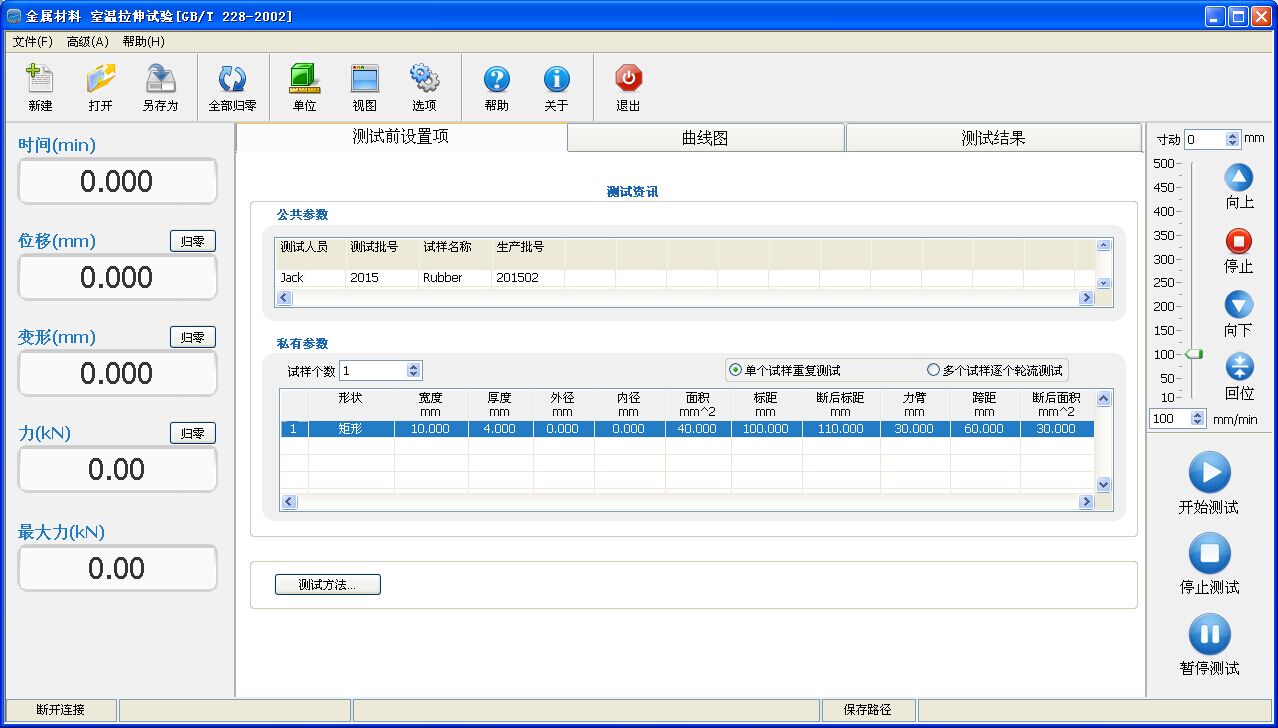Change the mm/min speed spinner value
The width and height of the screenshot is (1278, 728).
[x=1198, y=419]
